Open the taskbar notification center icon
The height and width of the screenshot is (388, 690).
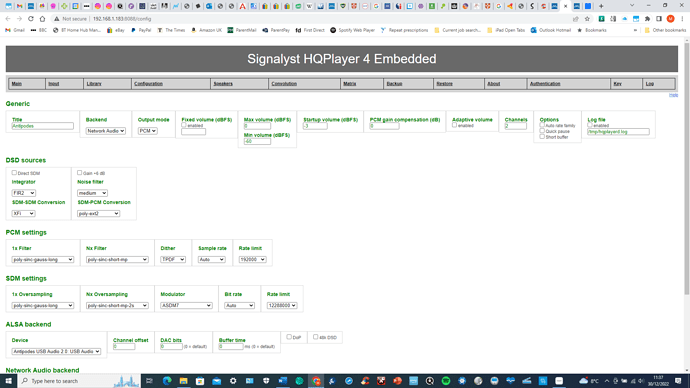pos(678,381)
